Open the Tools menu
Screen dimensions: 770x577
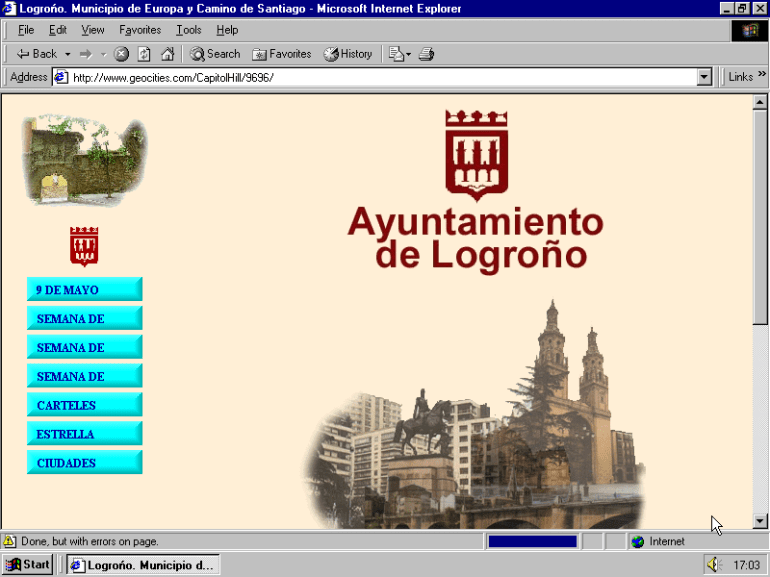coord(188,30)
